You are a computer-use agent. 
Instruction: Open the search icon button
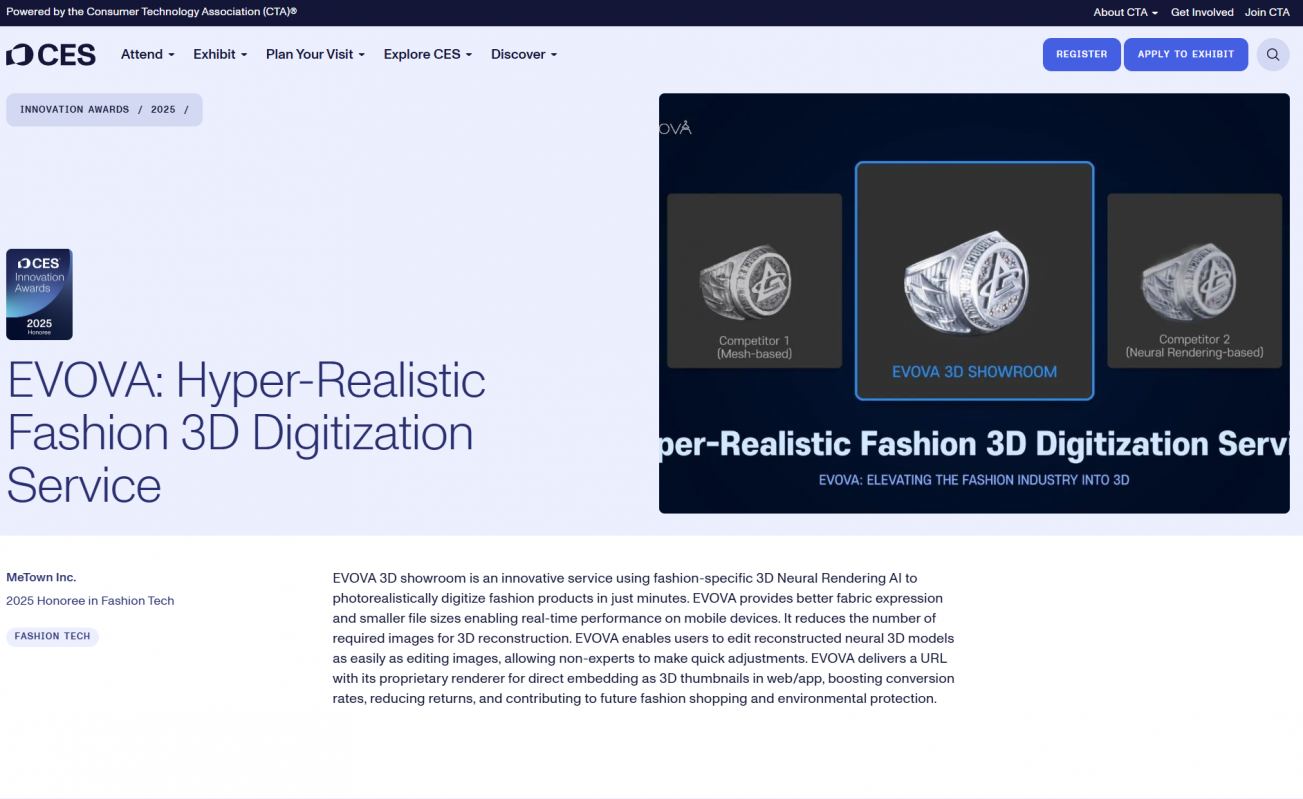[1272, 55]
